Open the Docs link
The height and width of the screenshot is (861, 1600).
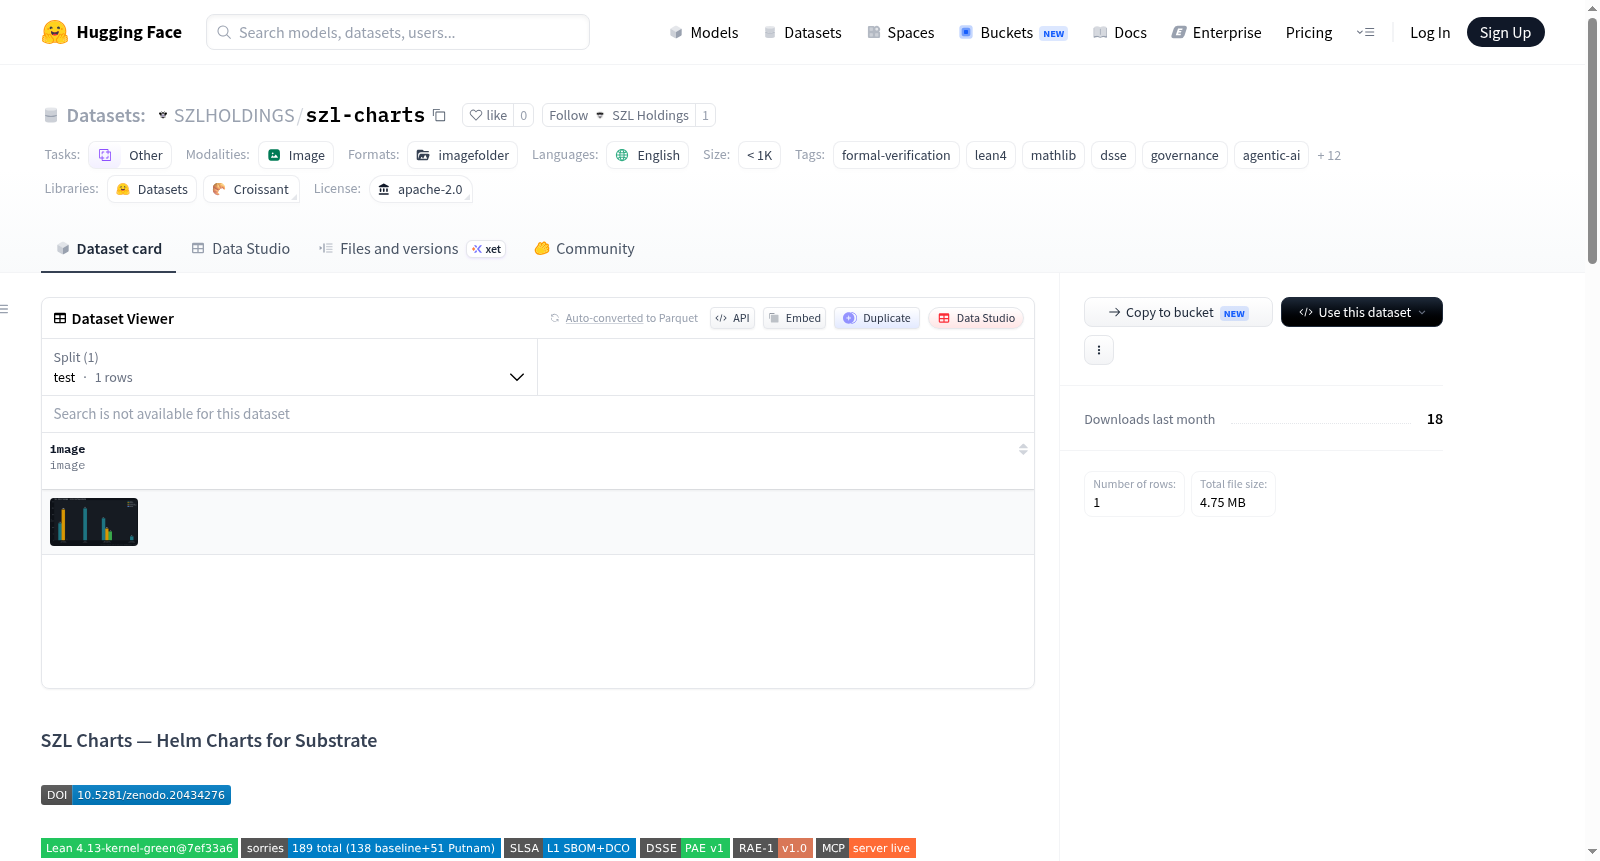tap(1120, 32)
